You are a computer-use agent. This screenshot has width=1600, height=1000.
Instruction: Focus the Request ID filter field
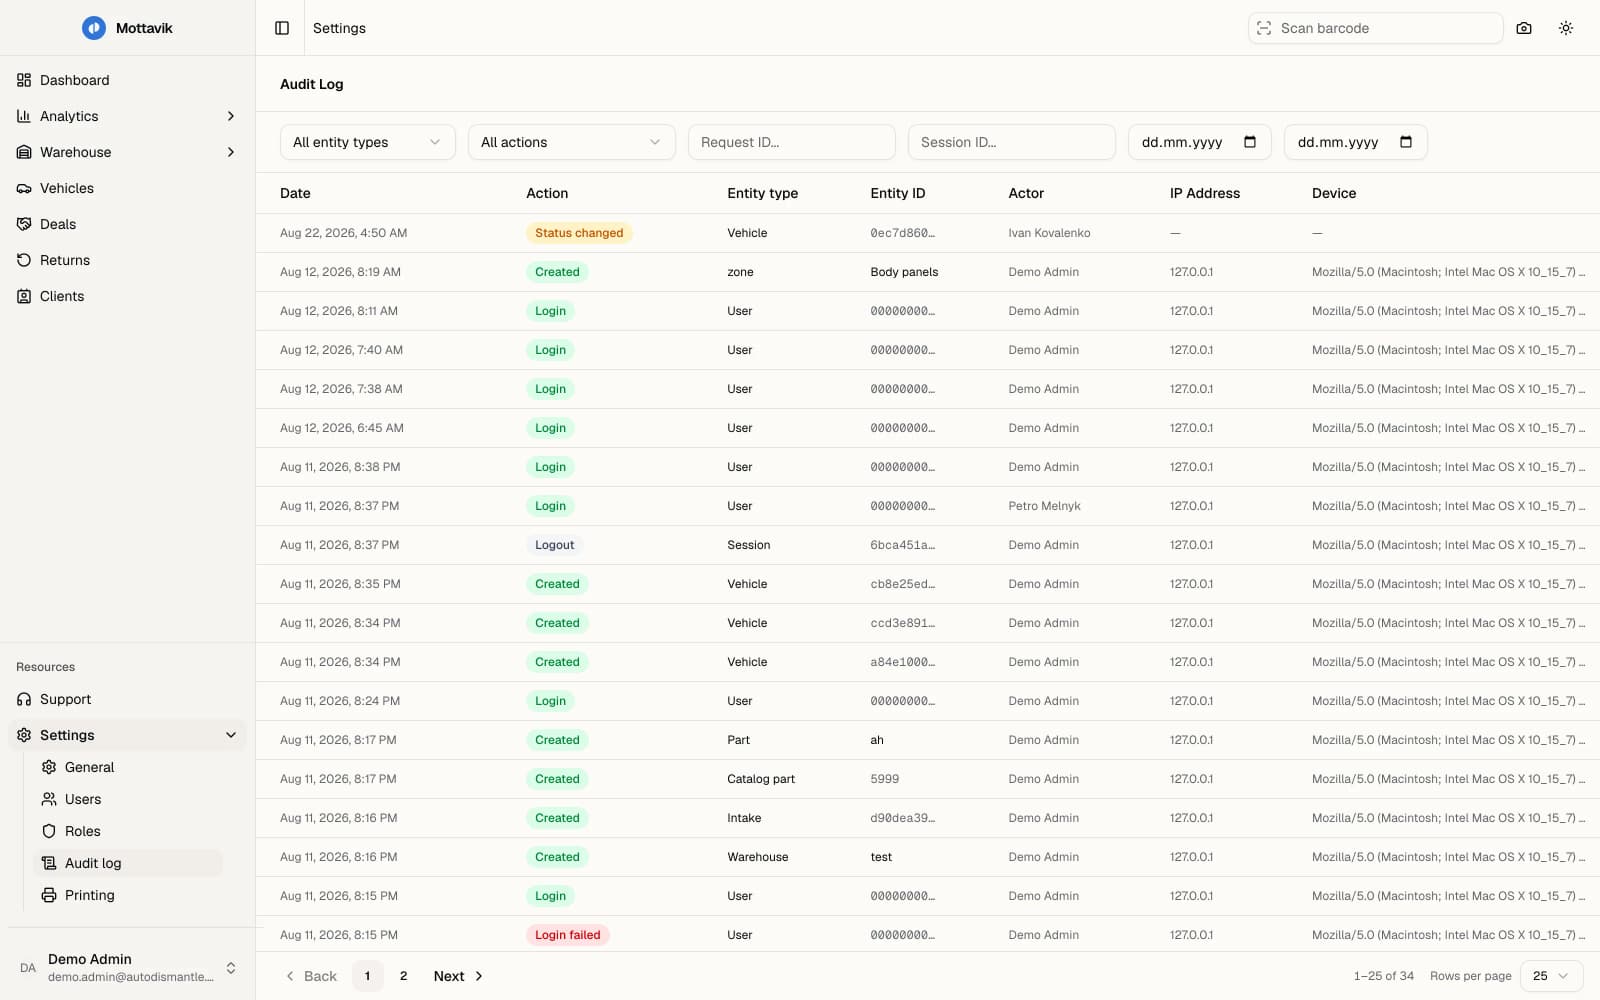(792, 142)
